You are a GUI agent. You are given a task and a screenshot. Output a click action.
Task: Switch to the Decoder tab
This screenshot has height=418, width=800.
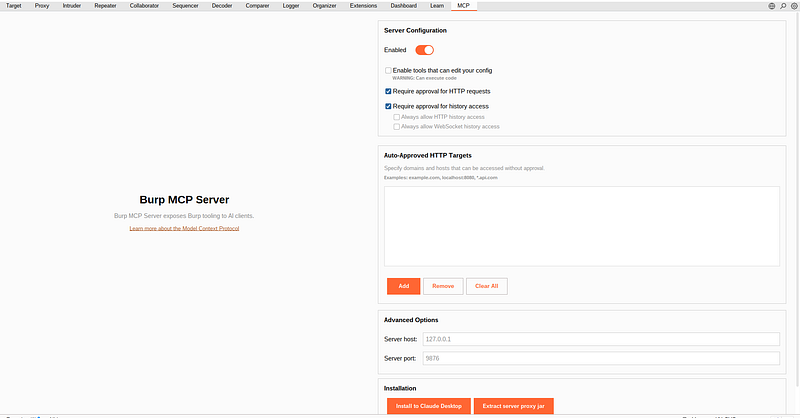click(222, 6)
